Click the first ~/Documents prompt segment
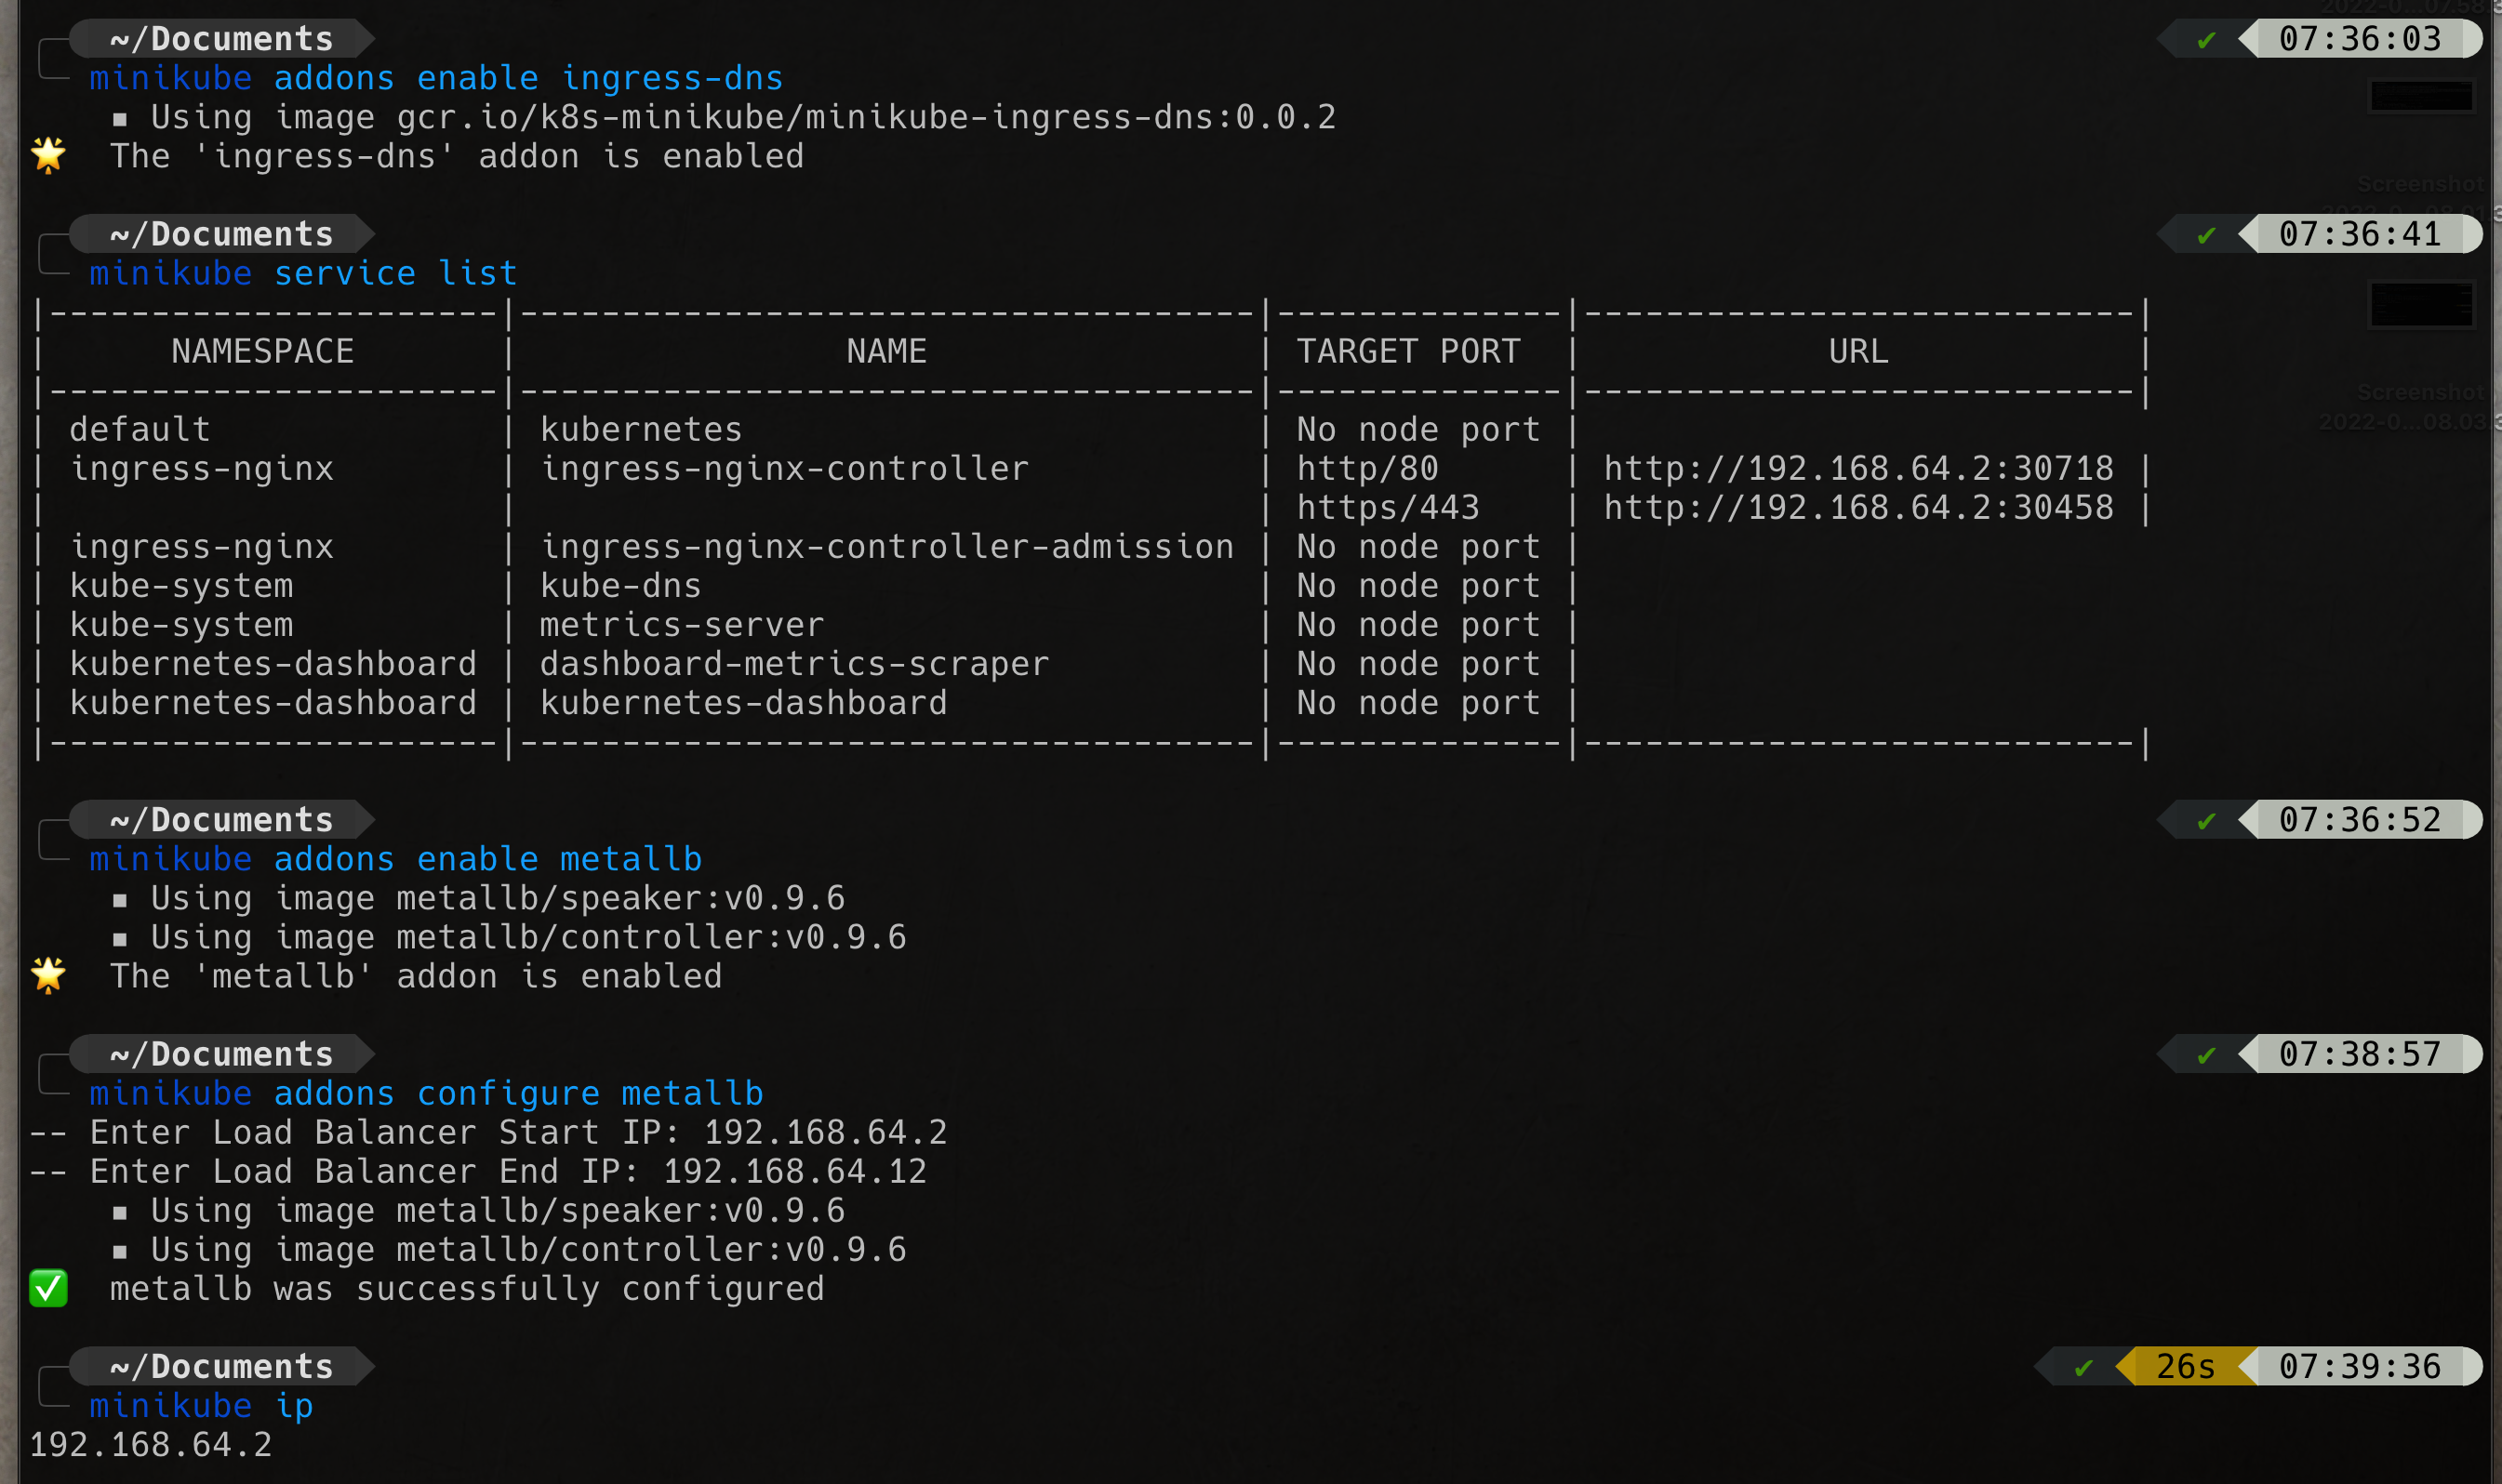This screenshot has height=1484, width=2502. click(x=222, y=39)
